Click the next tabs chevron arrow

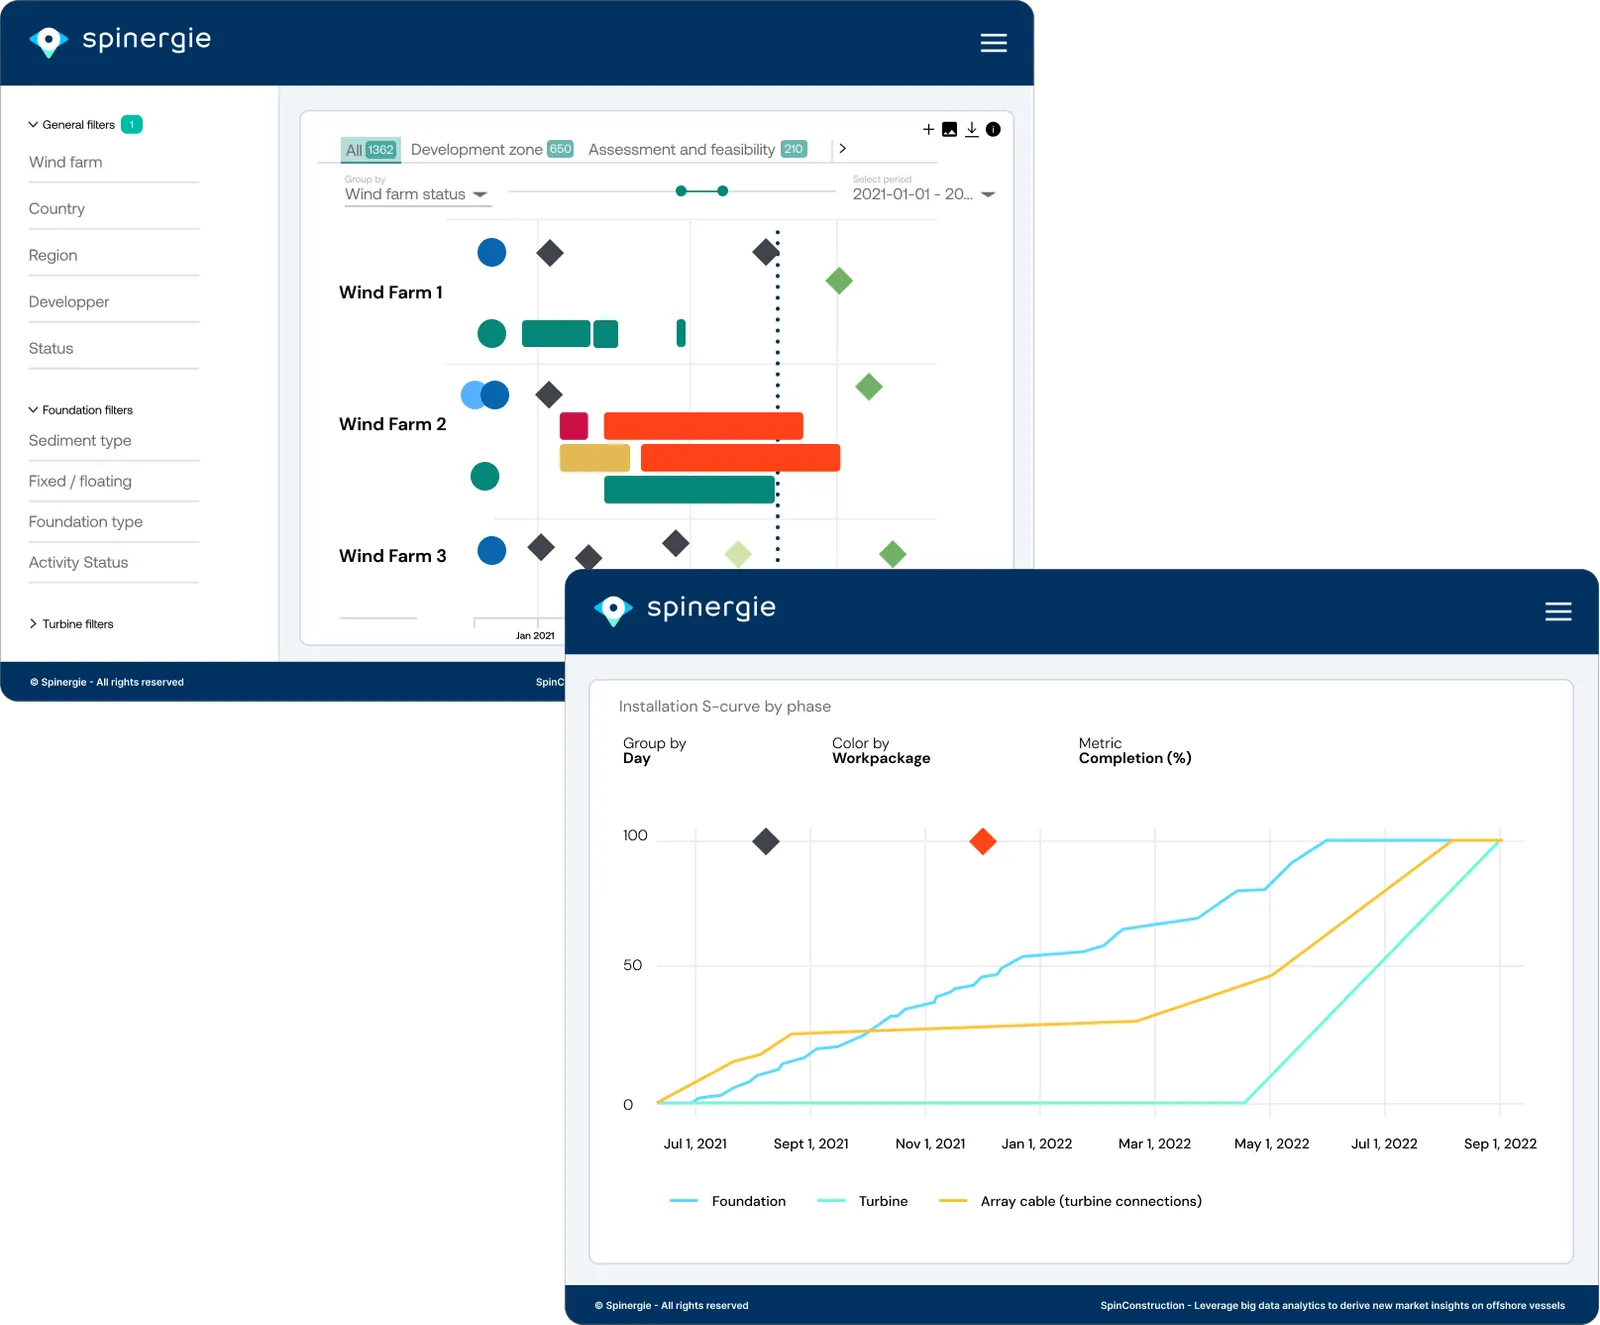[843, 148]
